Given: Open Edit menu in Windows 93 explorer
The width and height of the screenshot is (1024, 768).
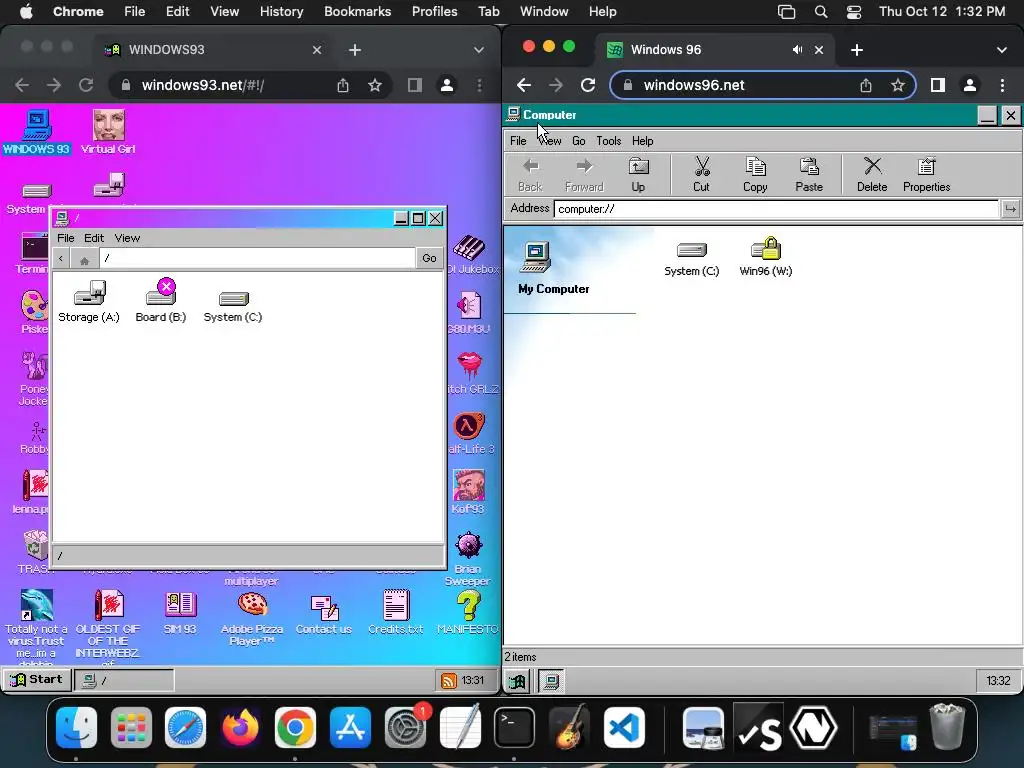Looking at the screenshot, I should click(x=94, y=238).
